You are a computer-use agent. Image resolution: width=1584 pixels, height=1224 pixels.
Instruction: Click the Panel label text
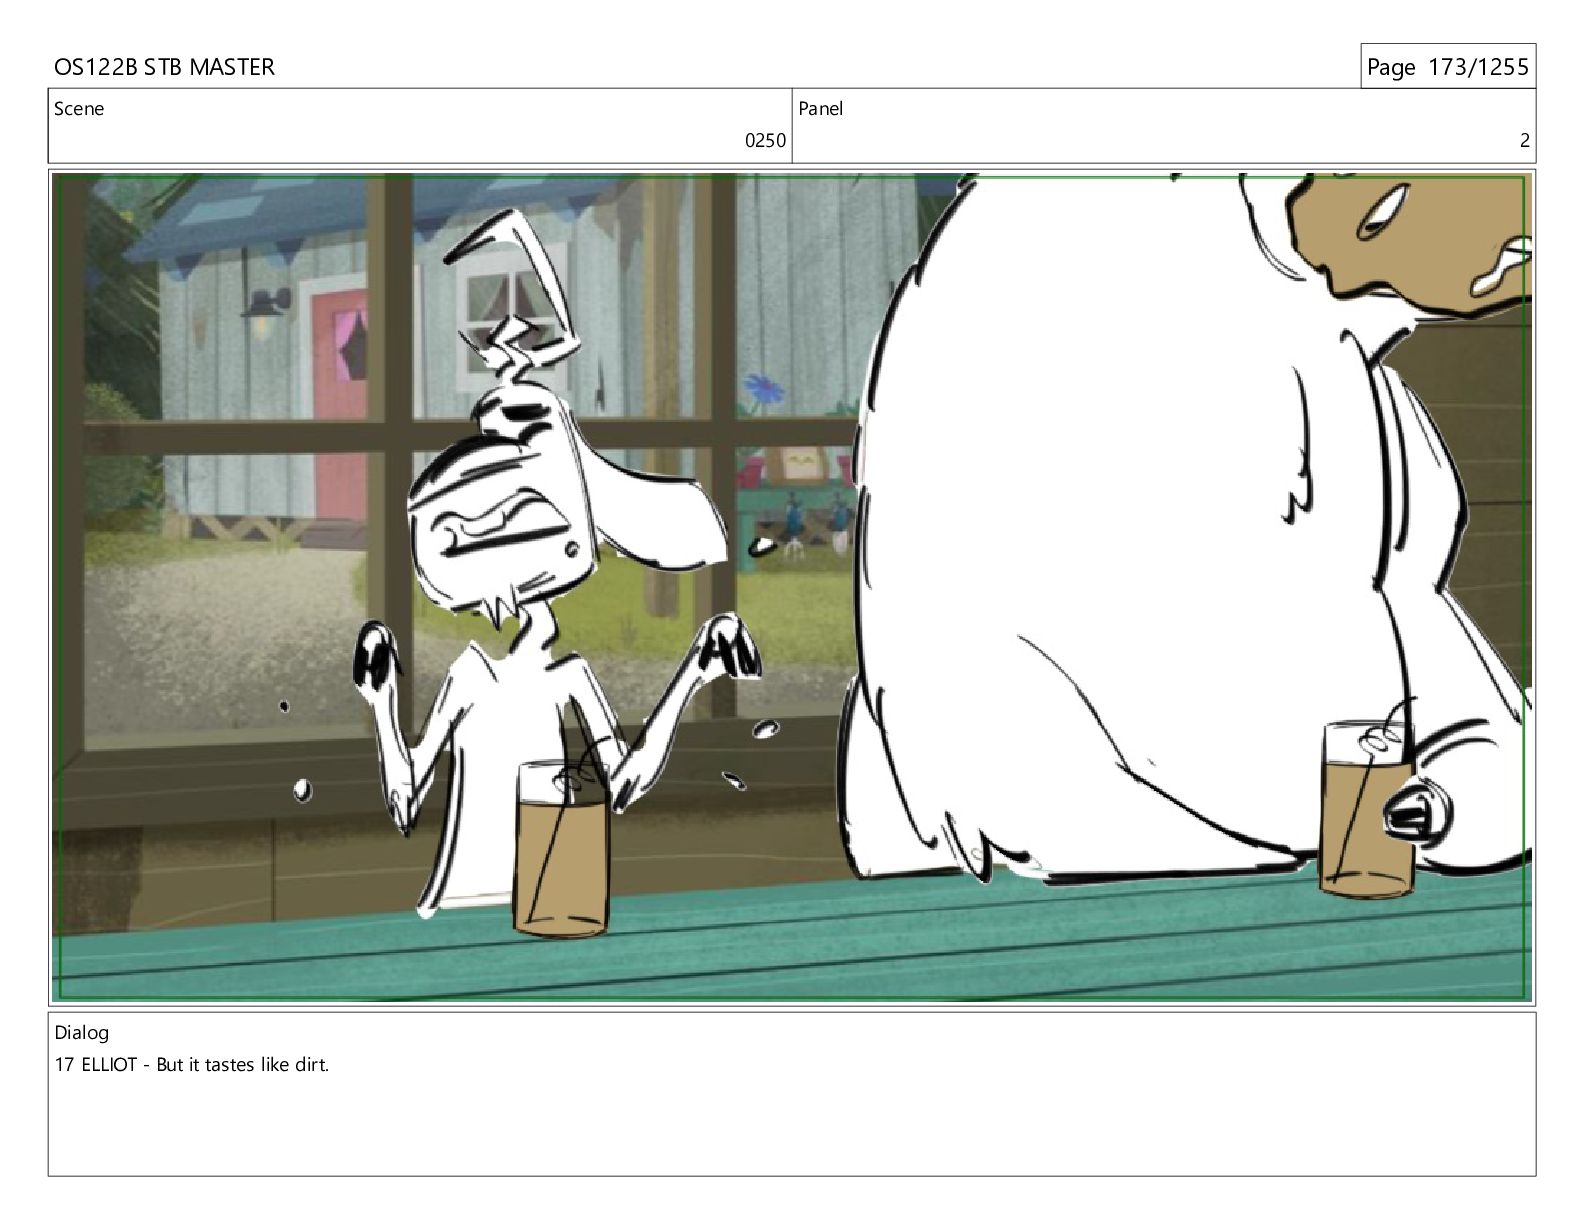coord(821,109)
